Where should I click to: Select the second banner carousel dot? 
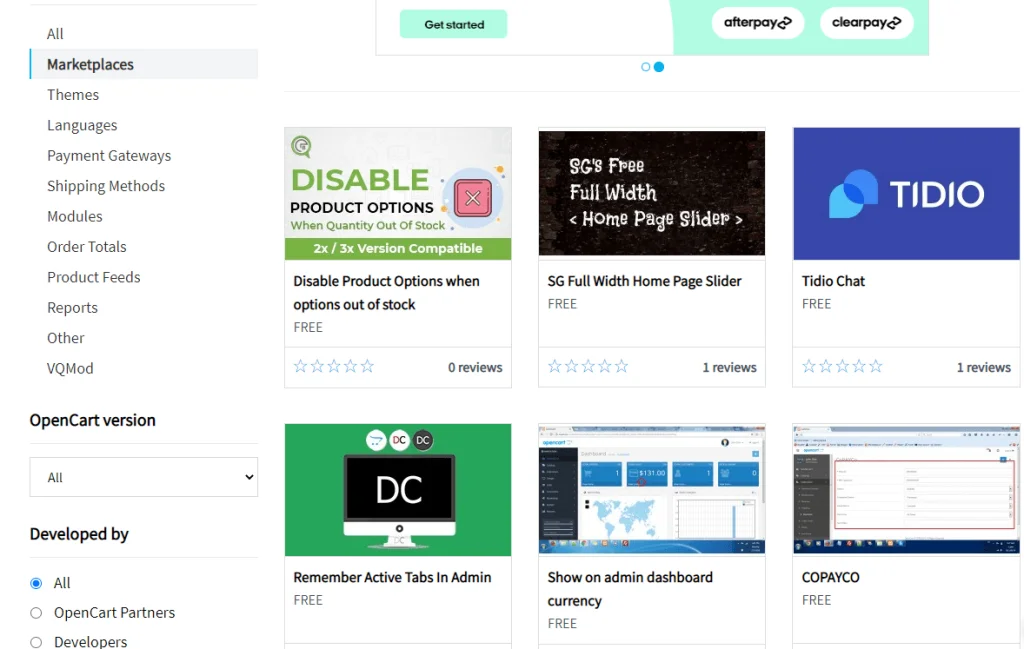click(x=659, y=67)
